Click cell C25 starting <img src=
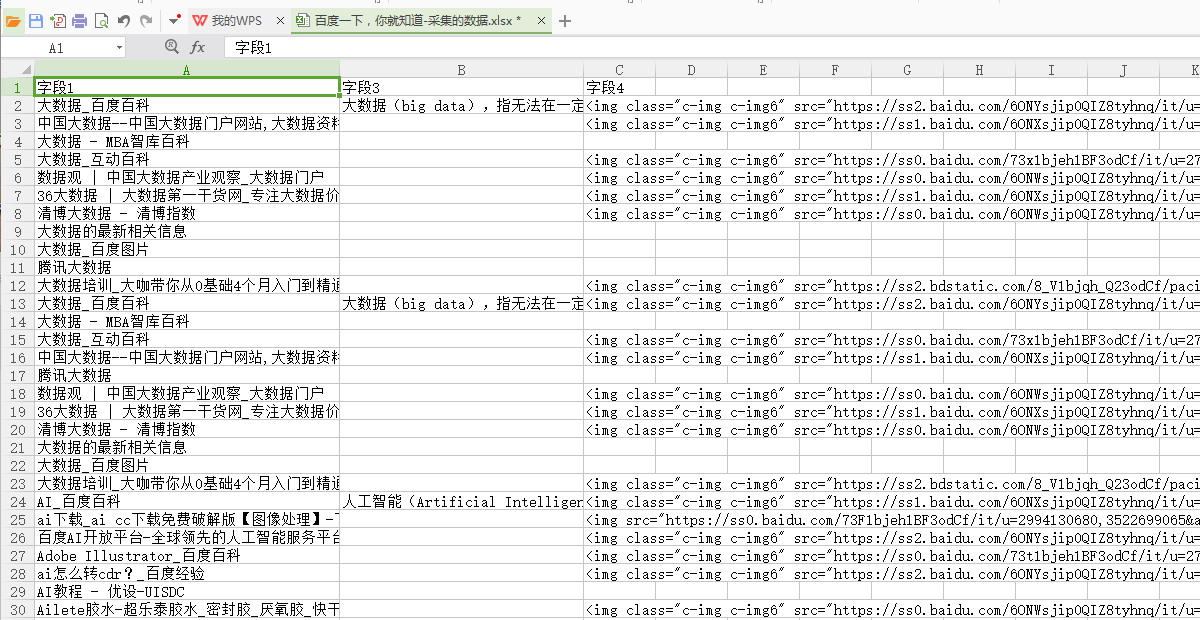Screen dimensions: 1200x620 click(620, 519)
